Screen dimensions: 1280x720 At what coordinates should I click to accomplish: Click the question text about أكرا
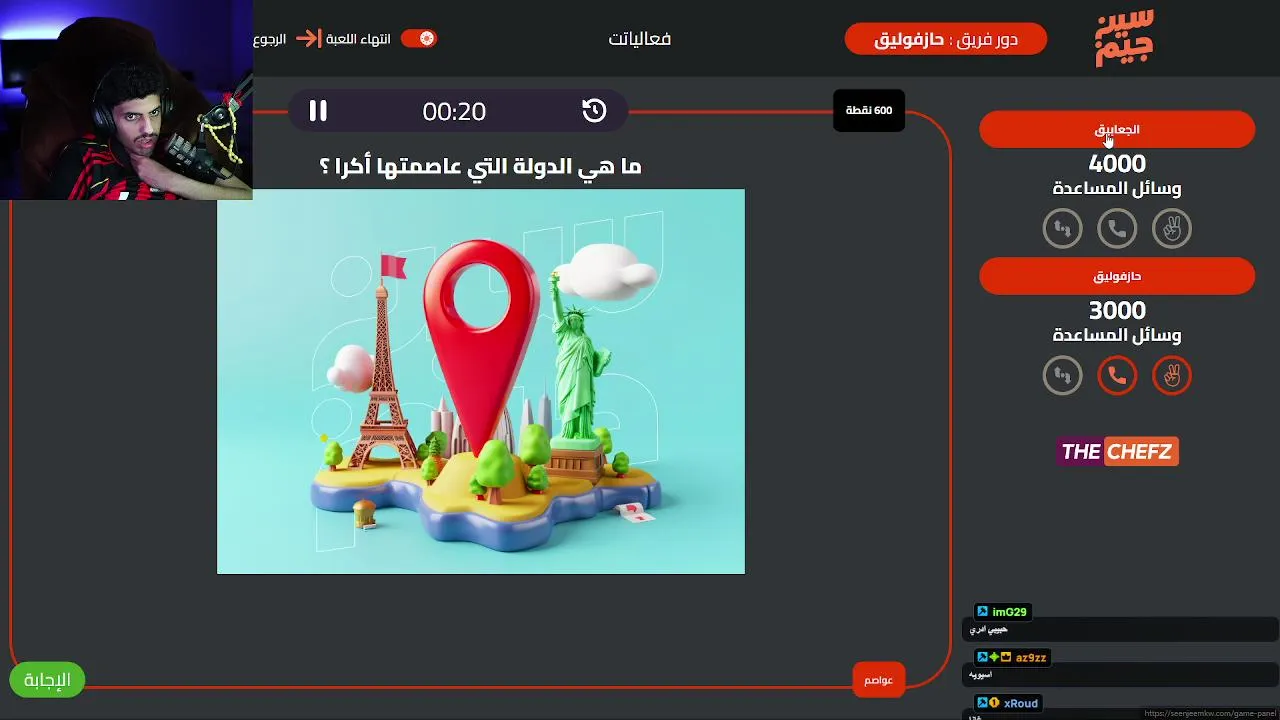[480, 166]
